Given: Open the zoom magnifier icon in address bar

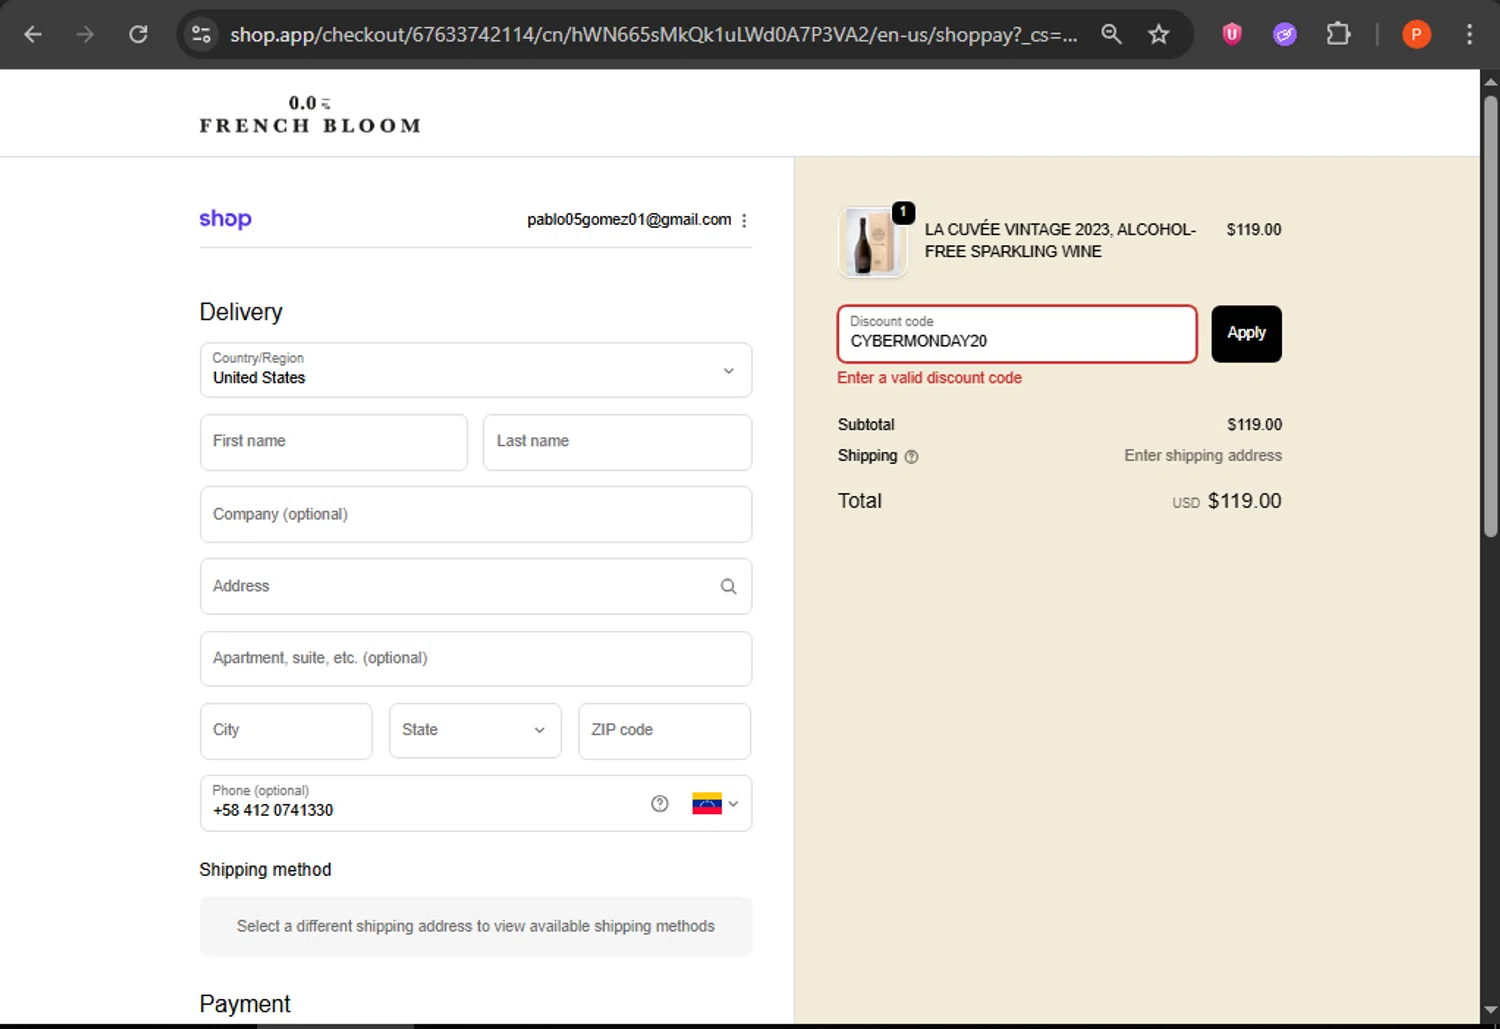Looking at the screenshot, I should tap(1111, 35).
